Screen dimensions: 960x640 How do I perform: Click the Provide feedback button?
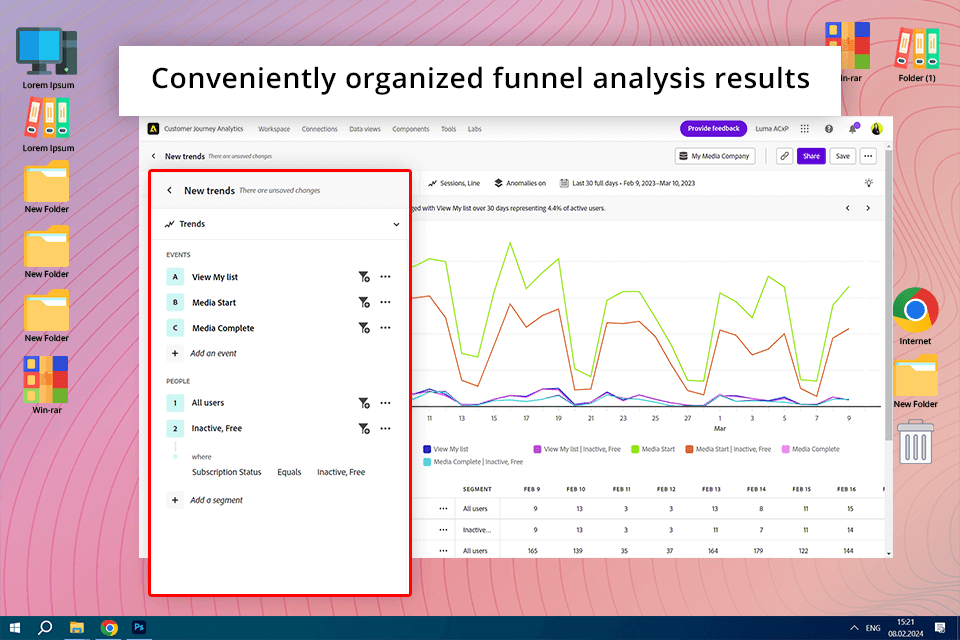(x=713, y=129)
